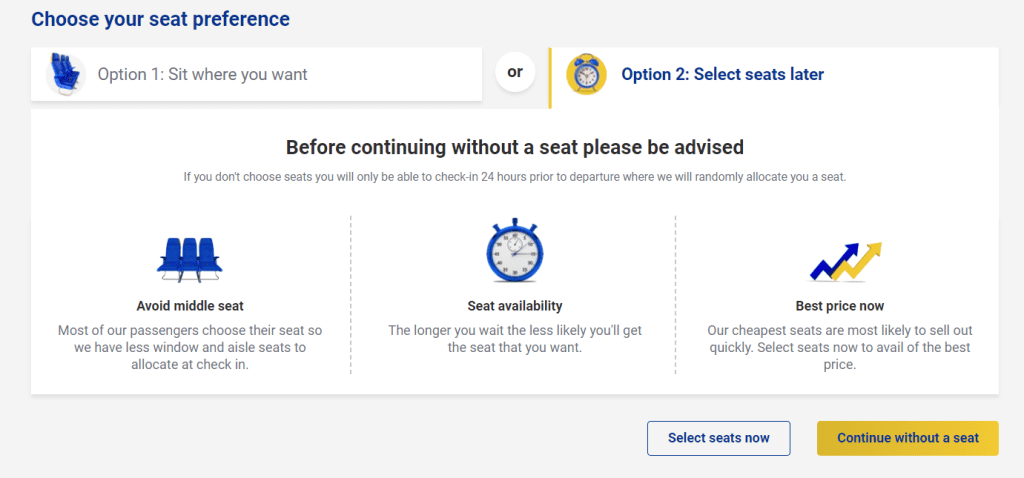
Task: Click the Before continuing without a seat heading
Action: click(x=515, y=147)
